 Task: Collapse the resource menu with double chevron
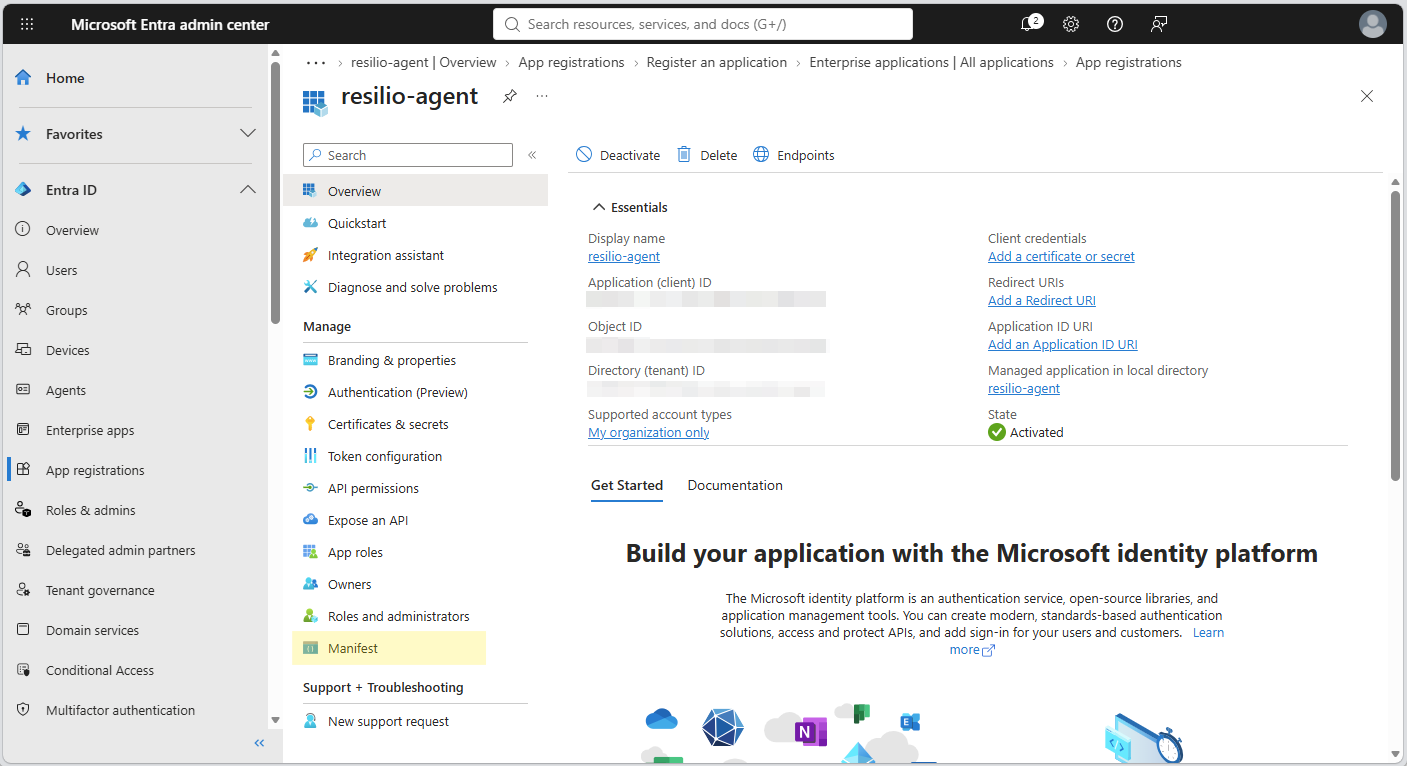[x=532, y=155]
